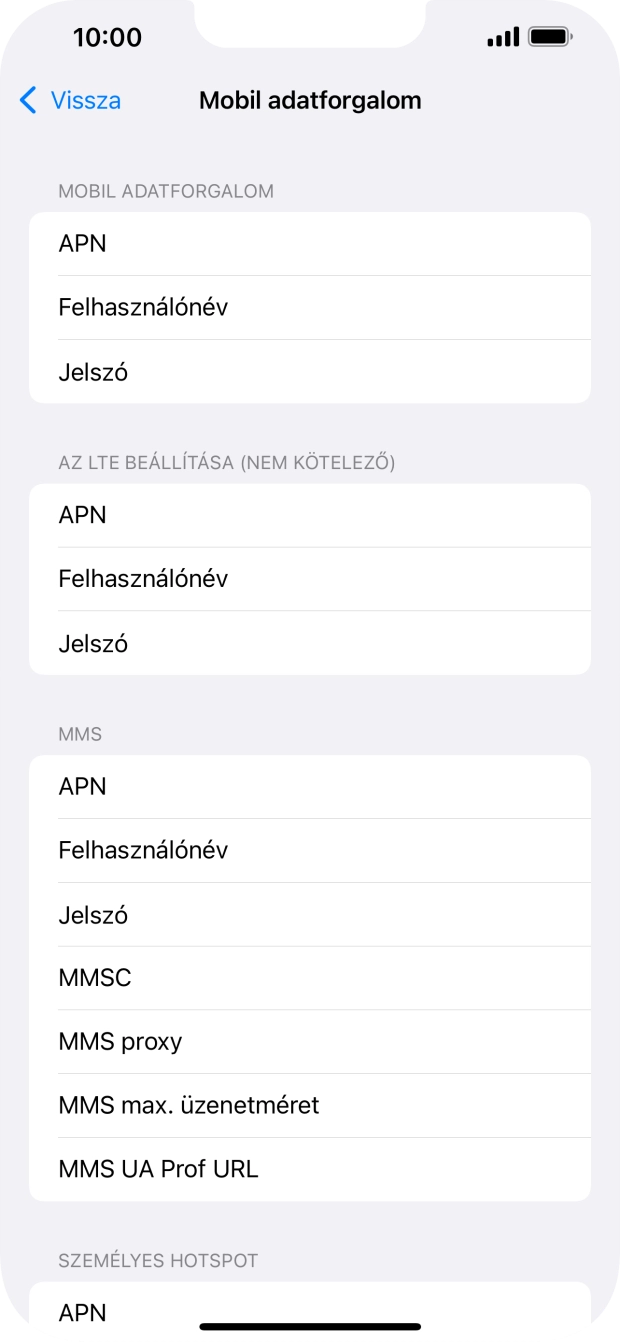
Task: Tap the Jelszó field in the LTE section
Action: coord(310,643)
